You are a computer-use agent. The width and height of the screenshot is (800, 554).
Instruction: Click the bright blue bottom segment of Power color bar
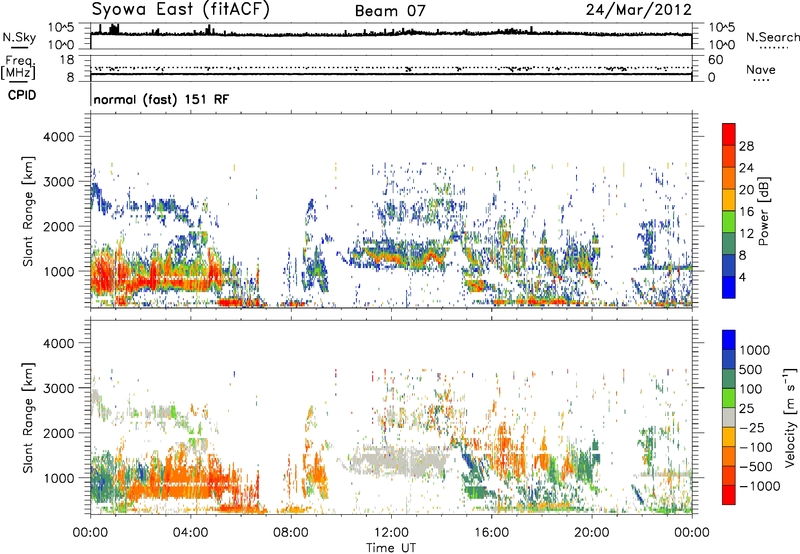[x=729, y=287]
